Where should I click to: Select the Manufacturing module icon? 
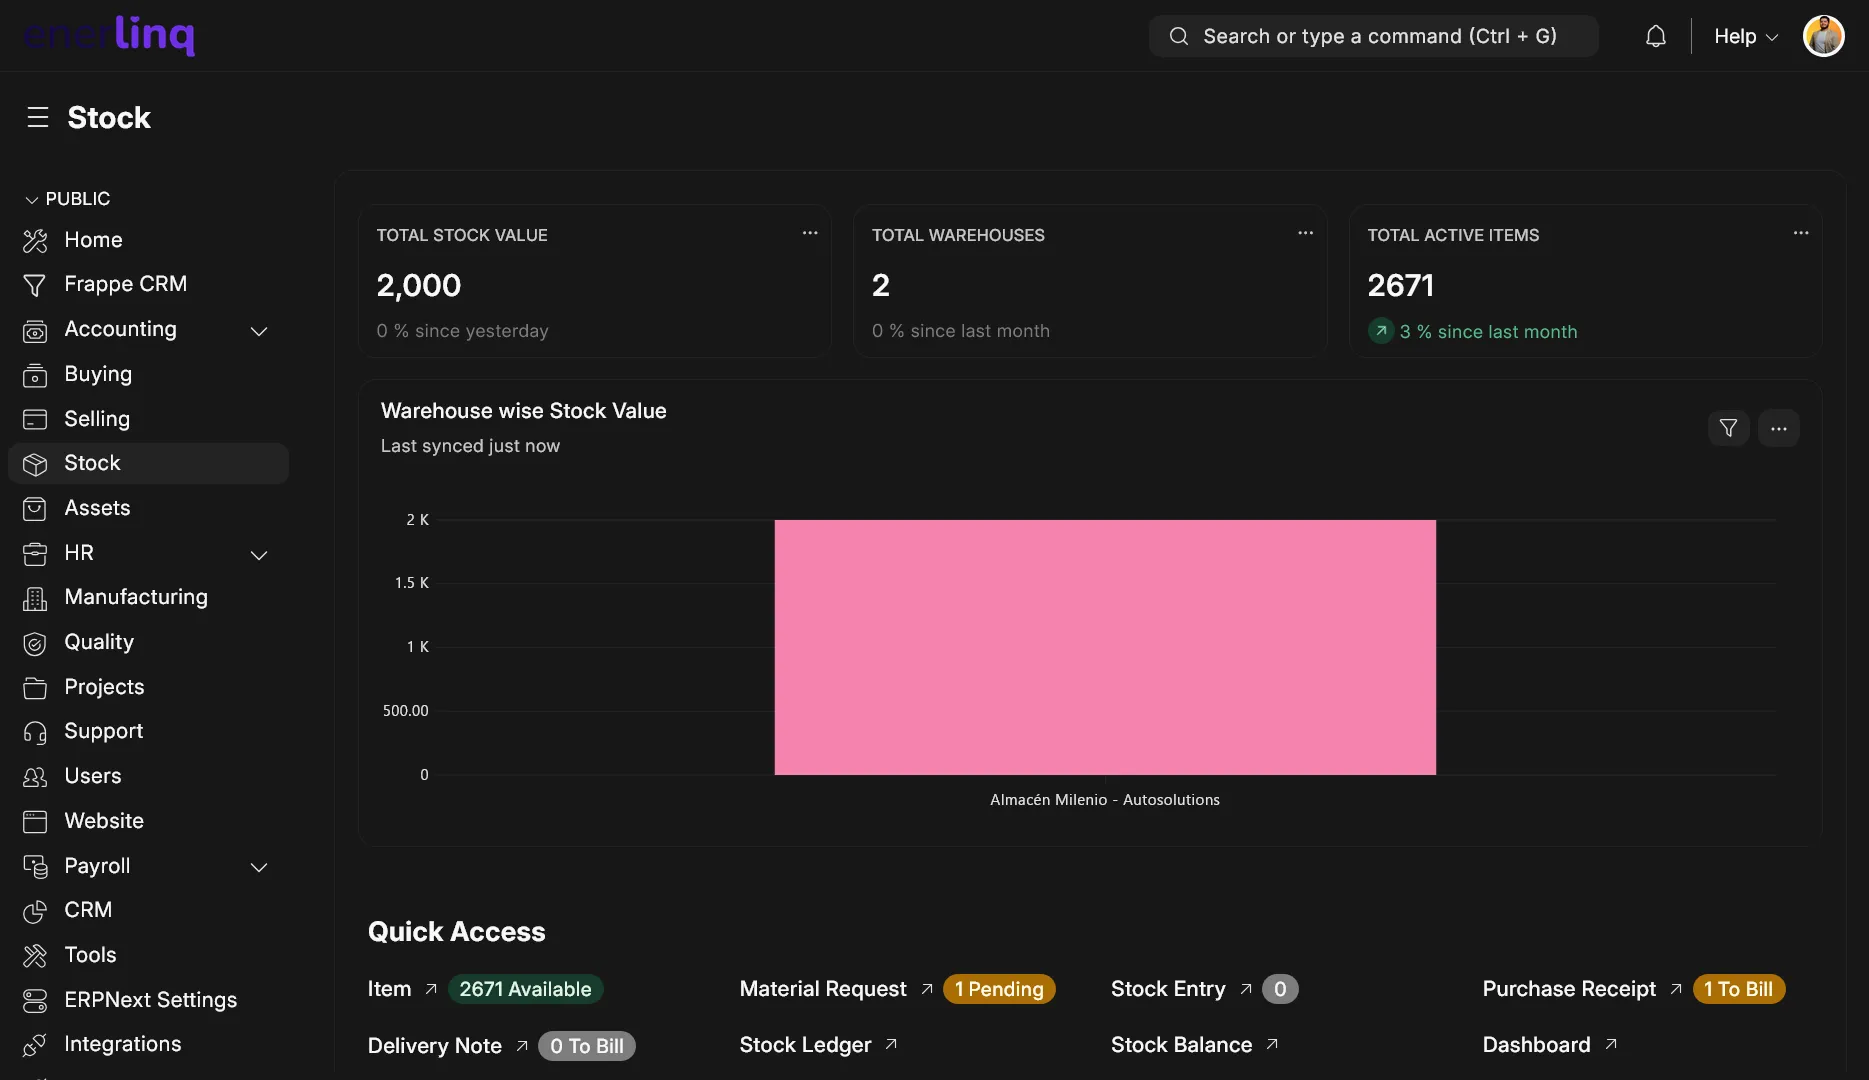pos(35,597)
